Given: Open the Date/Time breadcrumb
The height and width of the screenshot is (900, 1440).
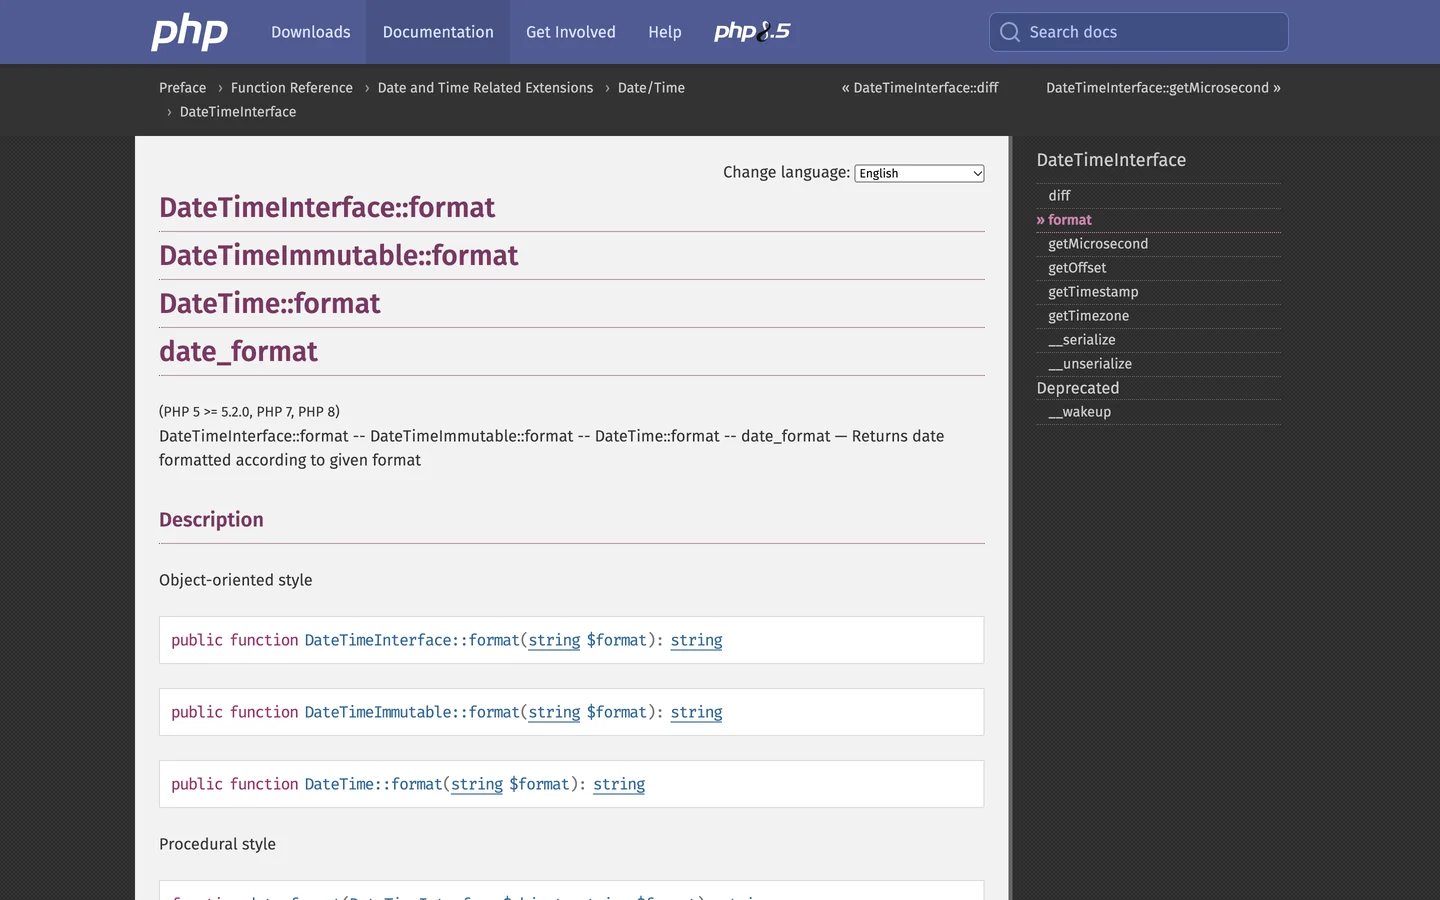Looking at the screenshot, I should (651, 88).
